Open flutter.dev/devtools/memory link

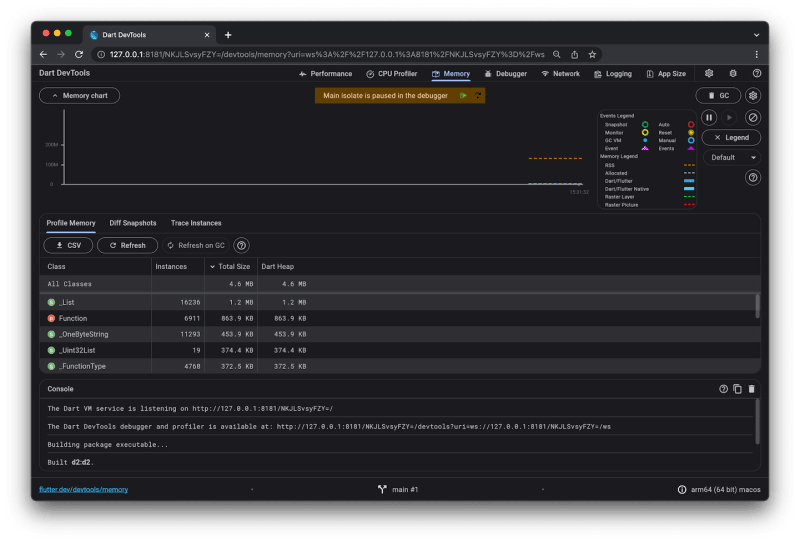point(84,489)
